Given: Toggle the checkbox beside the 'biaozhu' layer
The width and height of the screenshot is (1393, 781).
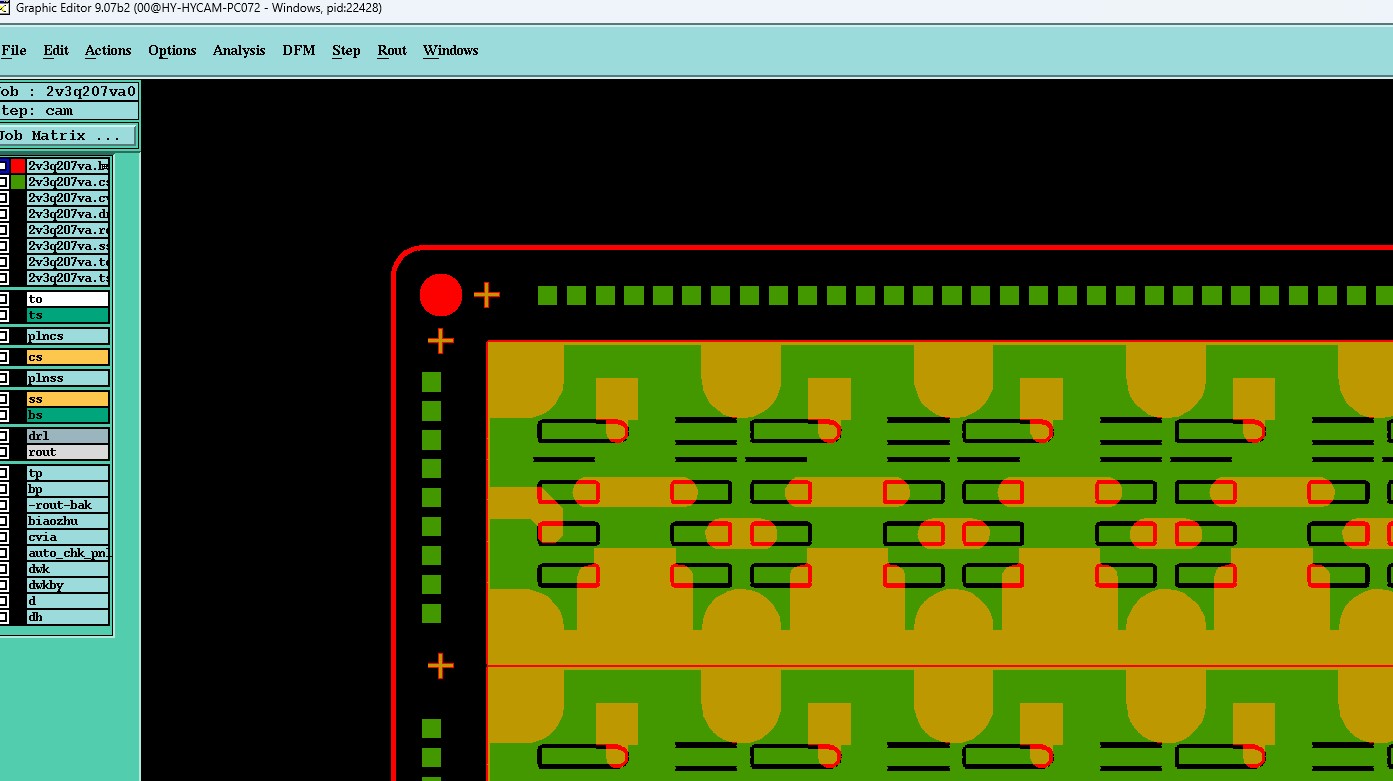Looking at the screenshot, I should click(x=4, y=521).
